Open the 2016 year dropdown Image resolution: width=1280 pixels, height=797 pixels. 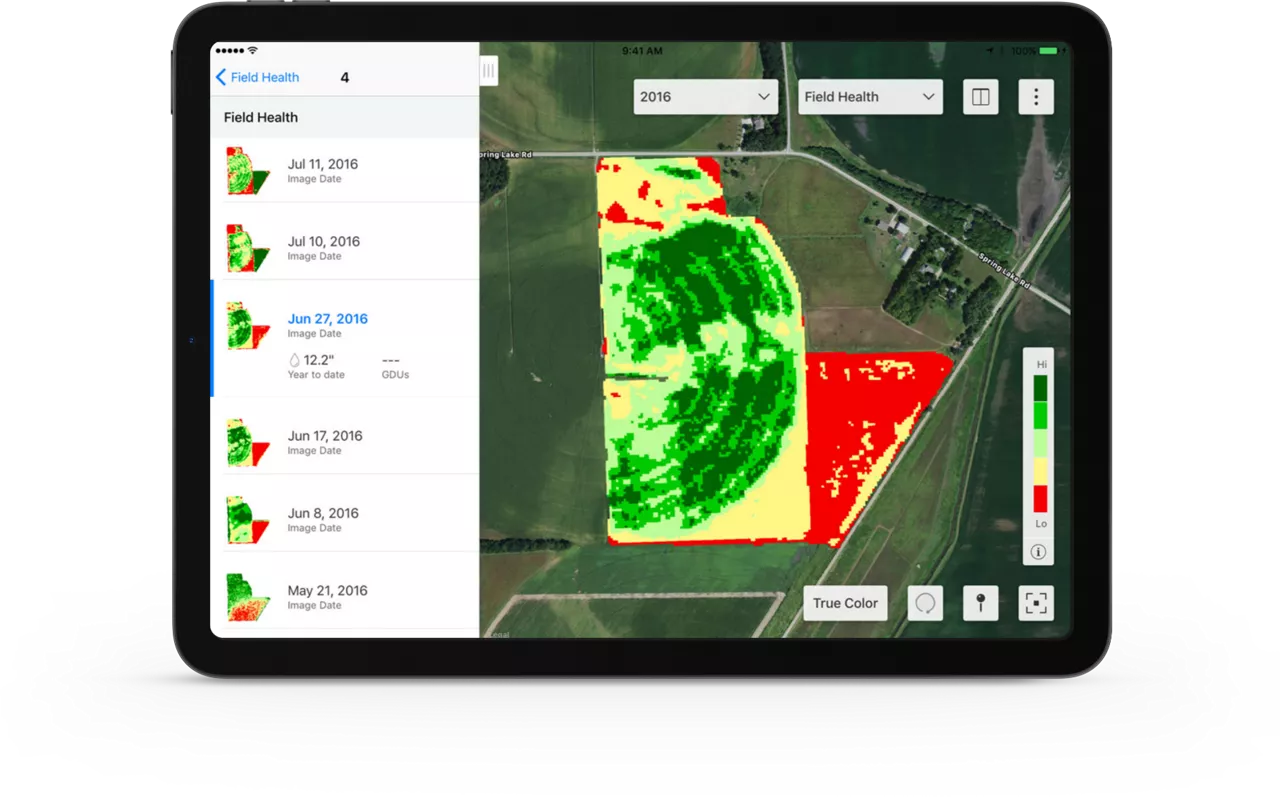pos(705,97)
